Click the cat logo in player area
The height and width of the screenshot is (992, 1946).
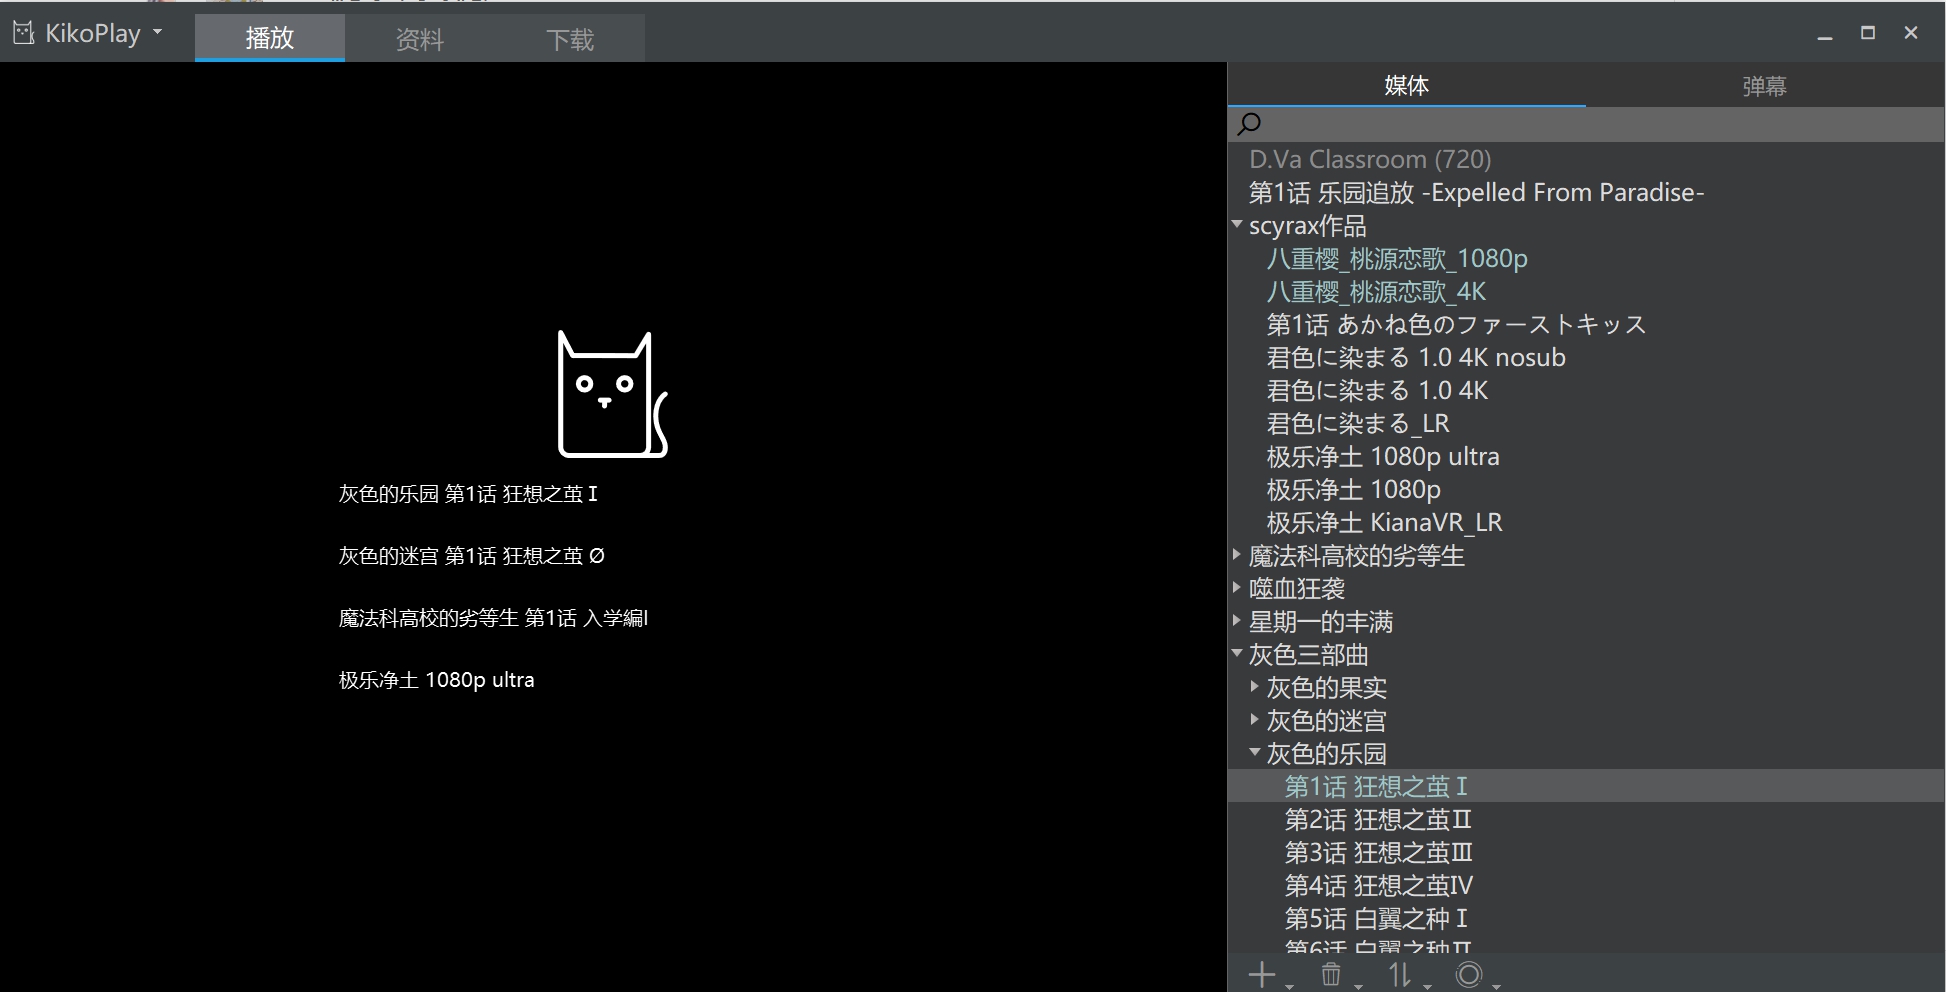point(612,394)
